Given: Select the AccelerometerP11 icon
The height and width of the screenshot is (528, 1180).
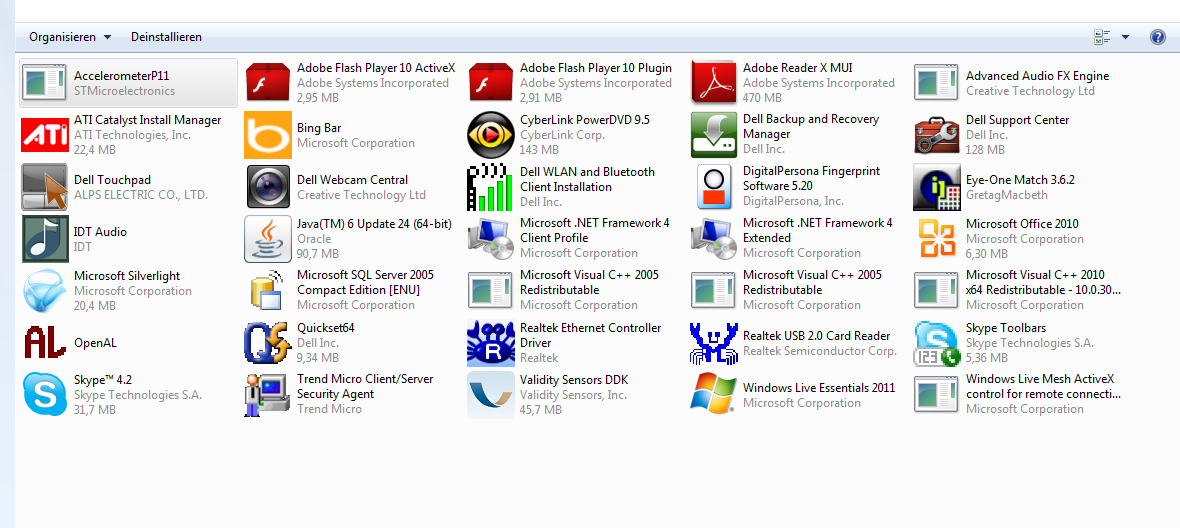Looking at the screenshot, I should (44, 83).
